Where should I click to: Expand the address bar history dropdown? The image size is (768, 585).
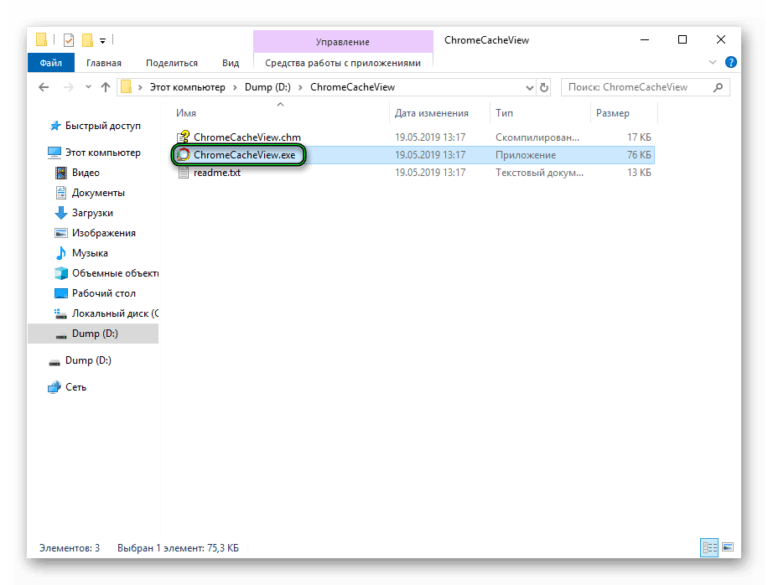[x=529, y=88]
